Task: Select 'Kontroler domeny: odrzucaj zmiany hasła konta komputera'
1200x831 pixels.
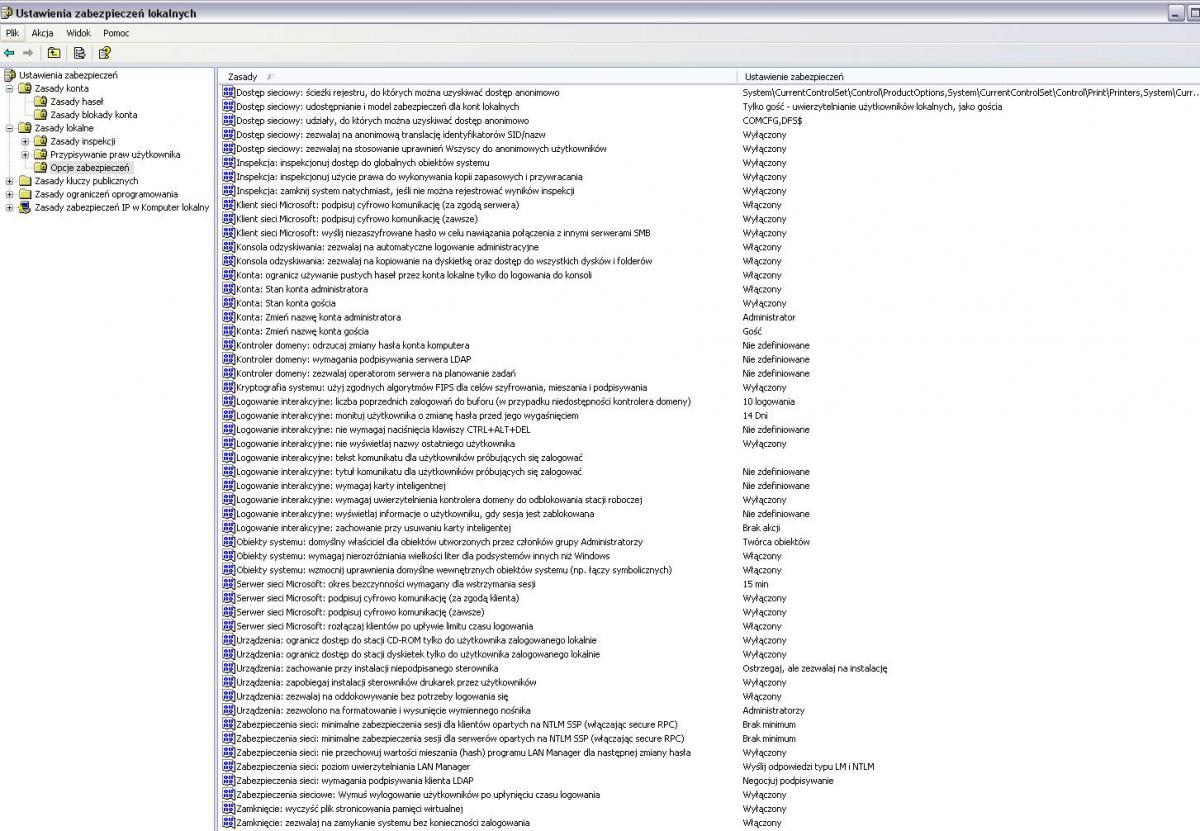Action: point(353,345)
